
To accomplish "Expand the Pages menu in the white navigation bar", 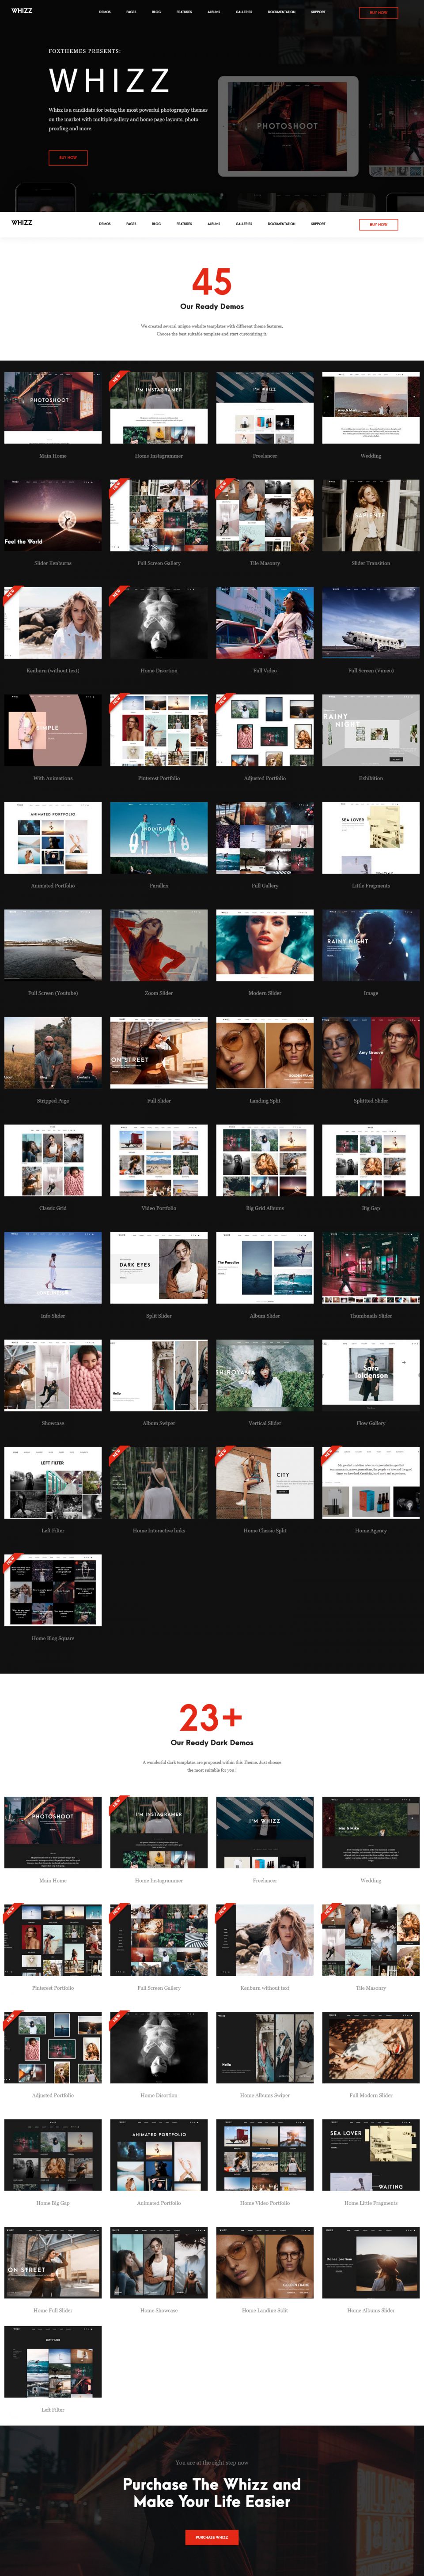I will click(x=131, y=224).
